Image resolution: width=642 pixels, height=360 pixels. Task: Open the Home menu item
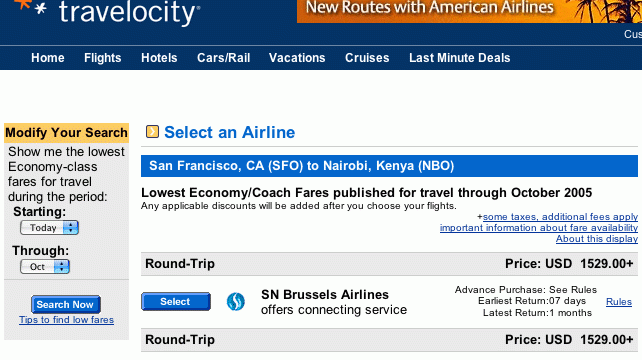coord(48,58)
